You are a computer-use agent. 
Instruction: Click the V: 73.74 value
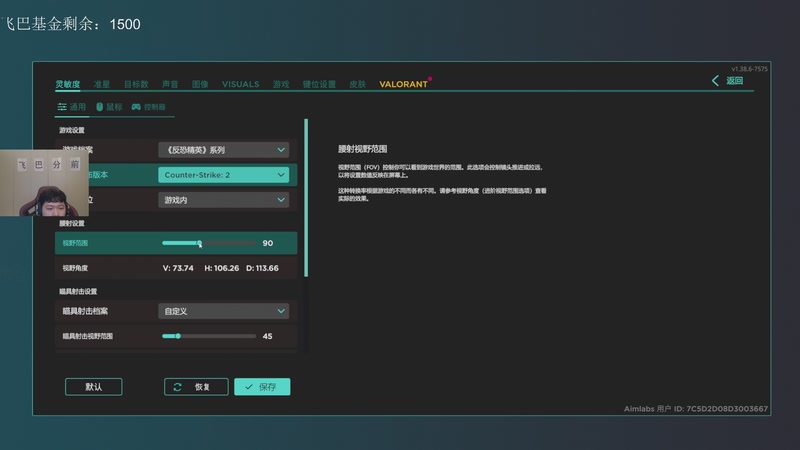click(x=178, y=268)
